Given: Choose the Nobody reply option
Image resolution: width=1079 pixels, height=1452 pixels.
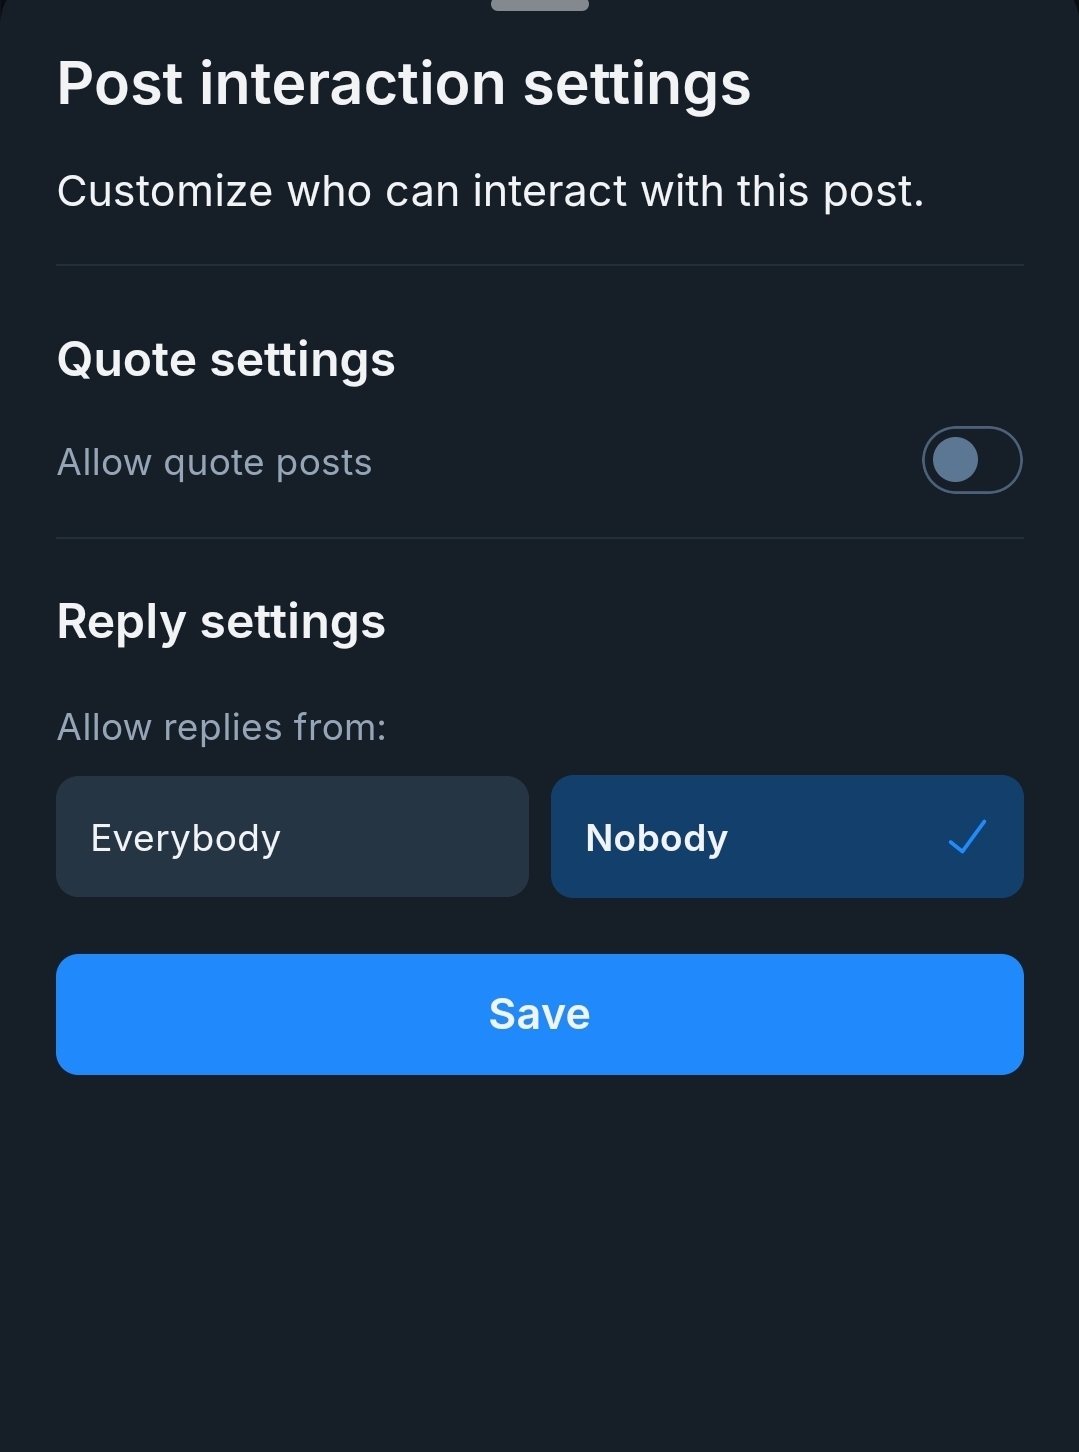Looking at the screenshot, I should point(787,837).
